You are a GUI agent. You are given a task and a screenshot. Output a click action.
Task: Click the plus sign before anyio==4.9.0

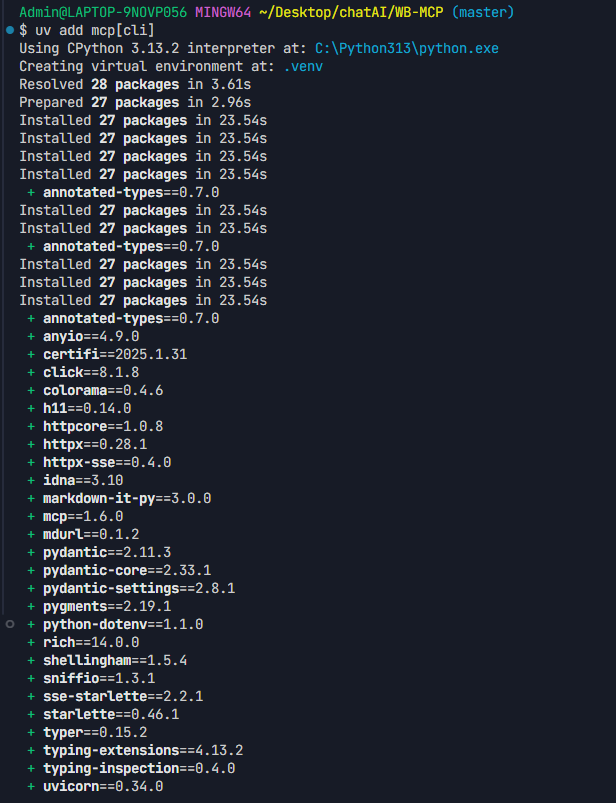pos(31,336)
